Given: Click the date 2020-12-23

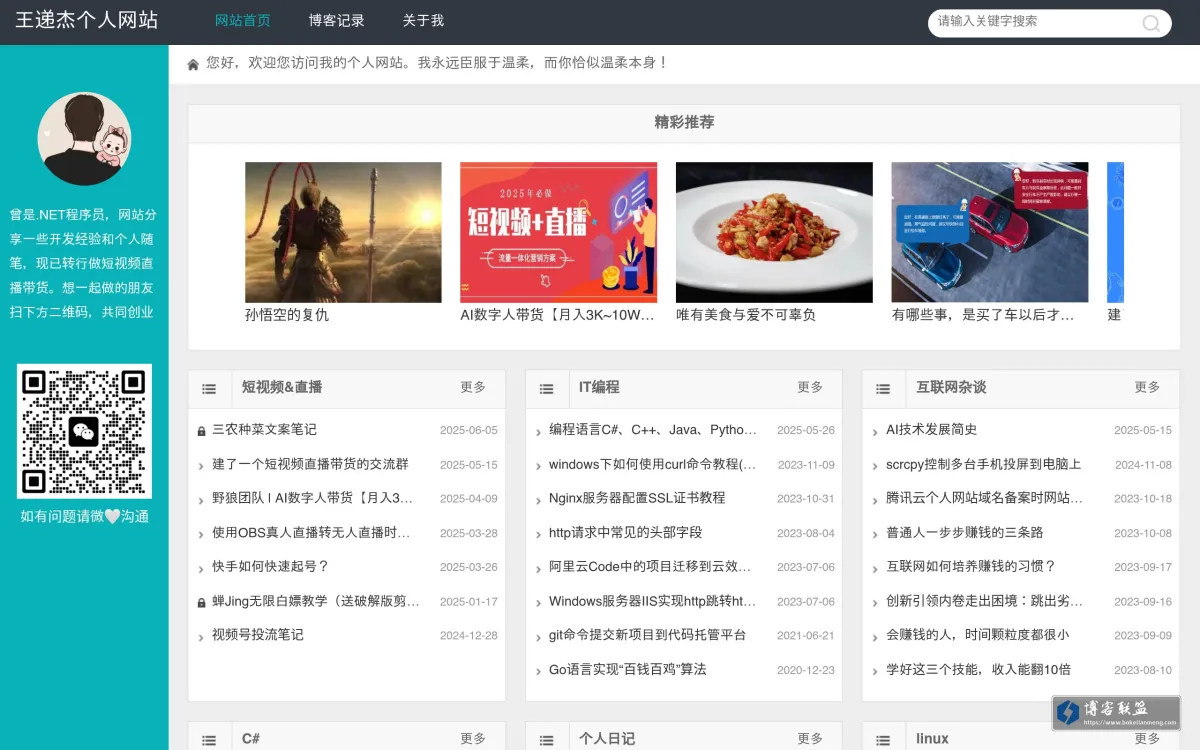Looking at the screenshot, I should [806, 671].
